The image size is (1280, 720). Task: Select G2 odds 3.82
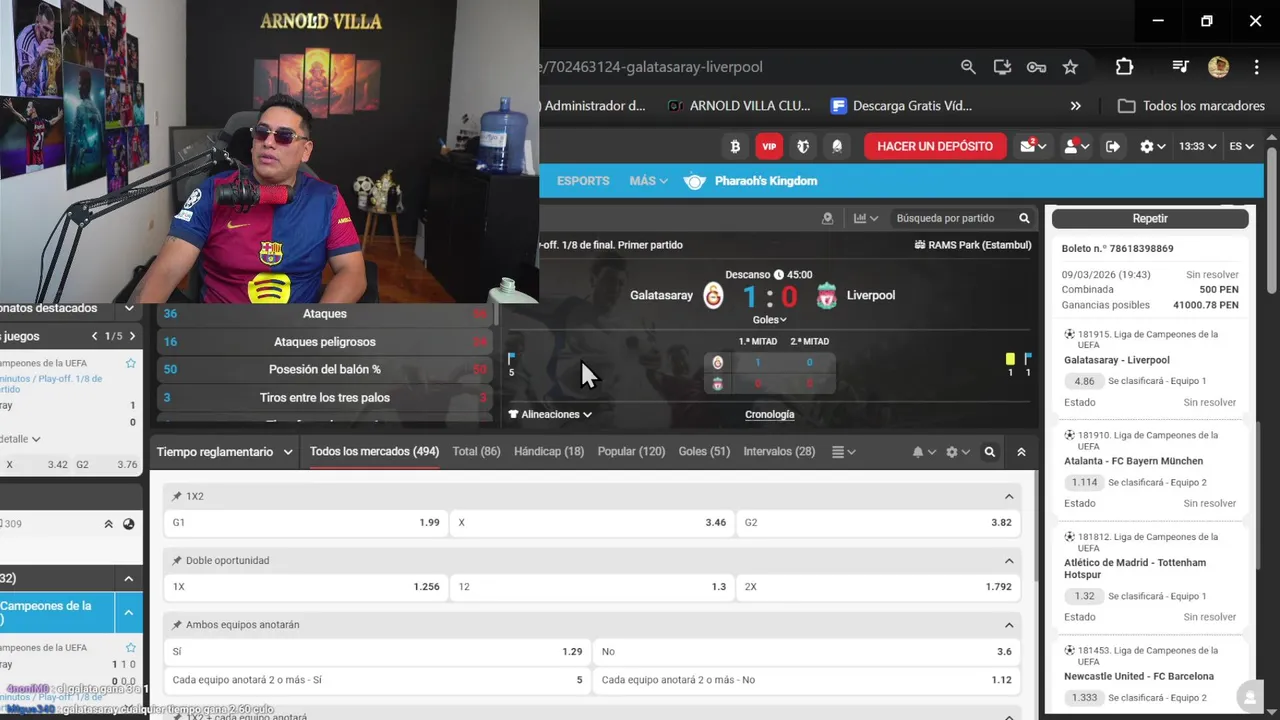tap(878, 522)
